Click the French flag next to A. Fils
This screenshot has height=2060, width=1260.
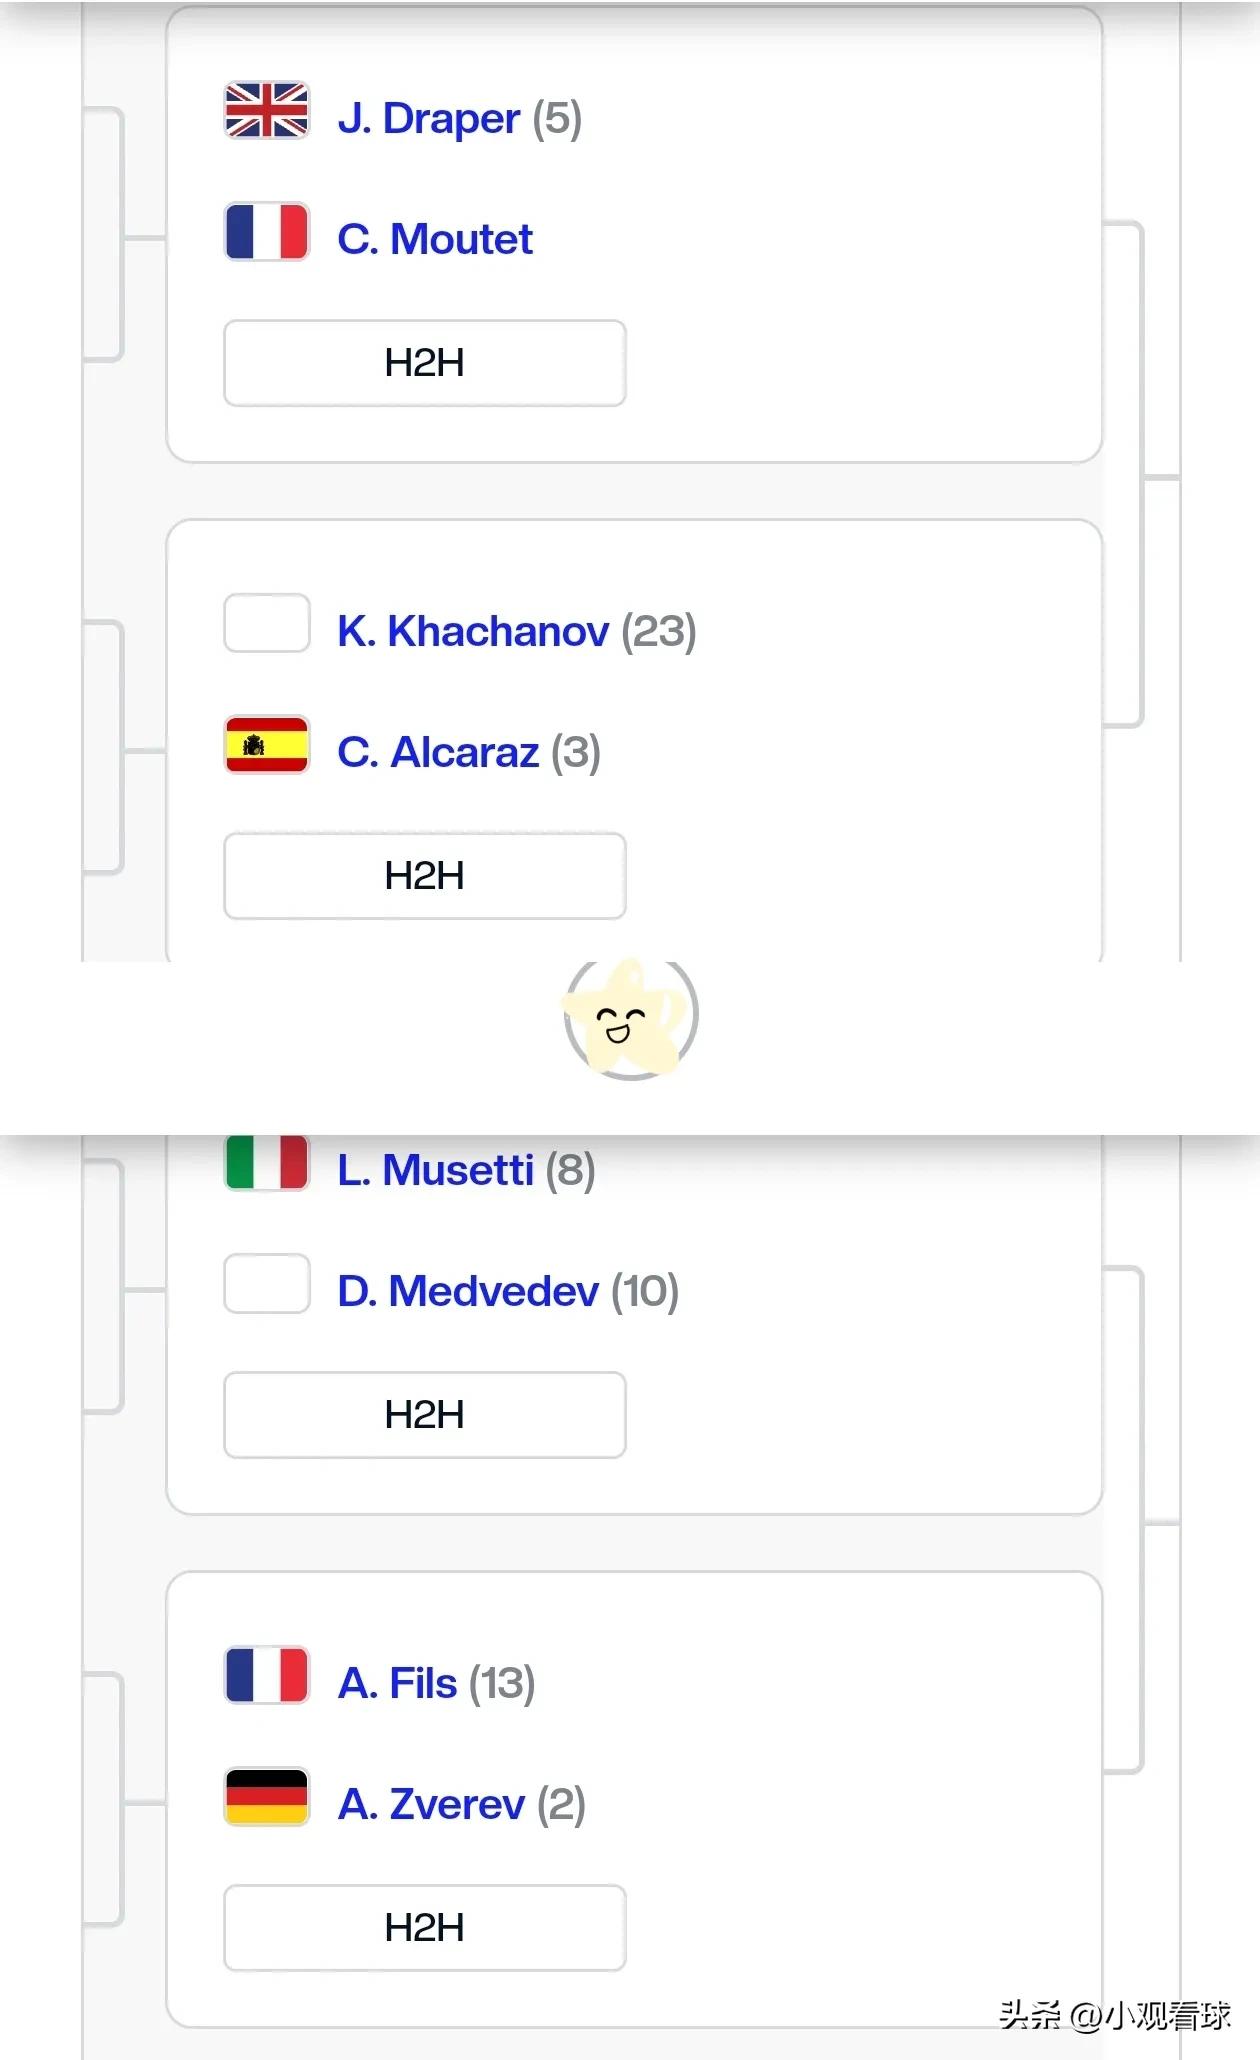click(267, 1675)
